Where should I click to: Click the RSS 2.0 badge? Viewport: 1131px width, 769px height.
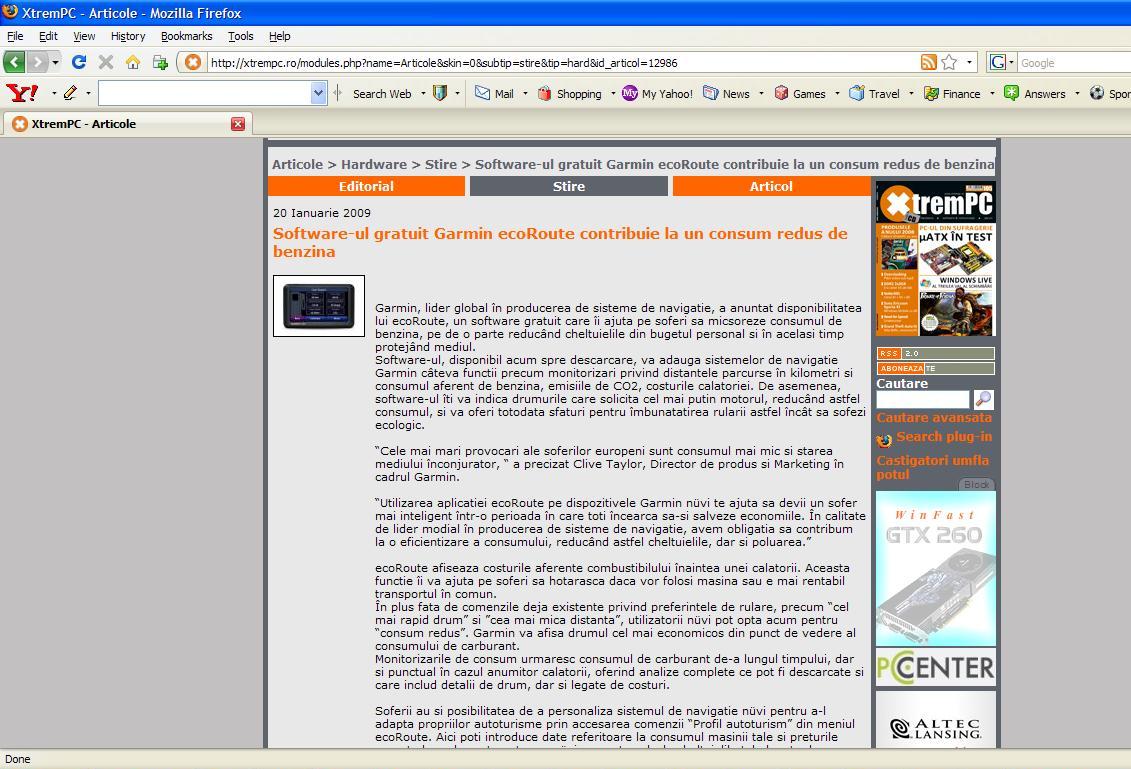click(x=936, y=353)
